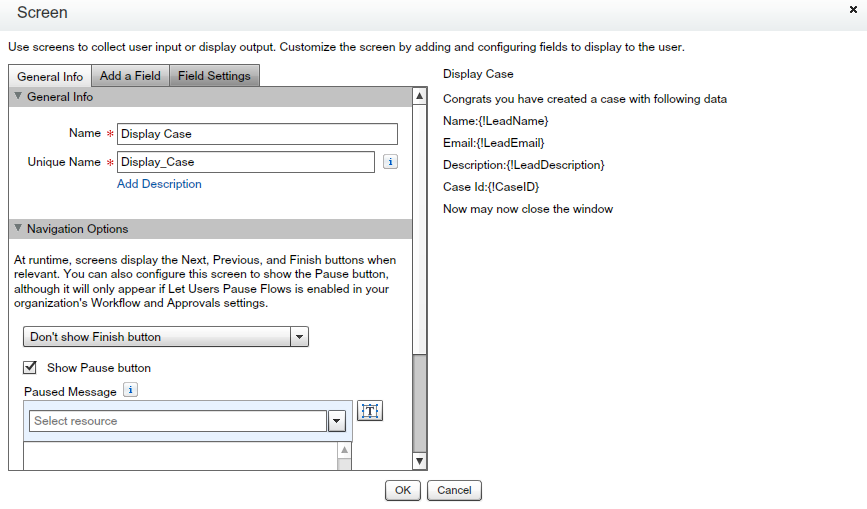Image resolution: width=867 pixels, height=509 pixels.
Task: Focus the Unique Name input field
Action: tap(245, 162)
